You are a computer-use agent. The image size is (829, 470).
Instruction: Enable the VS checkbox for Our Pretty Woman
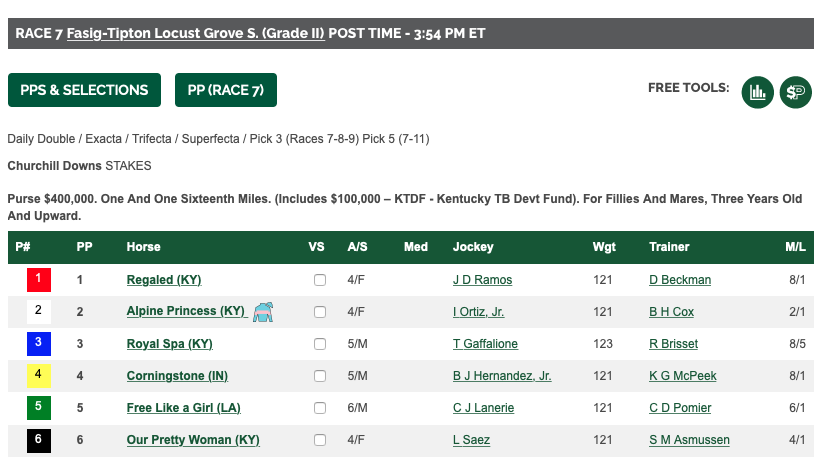(319, 440)
